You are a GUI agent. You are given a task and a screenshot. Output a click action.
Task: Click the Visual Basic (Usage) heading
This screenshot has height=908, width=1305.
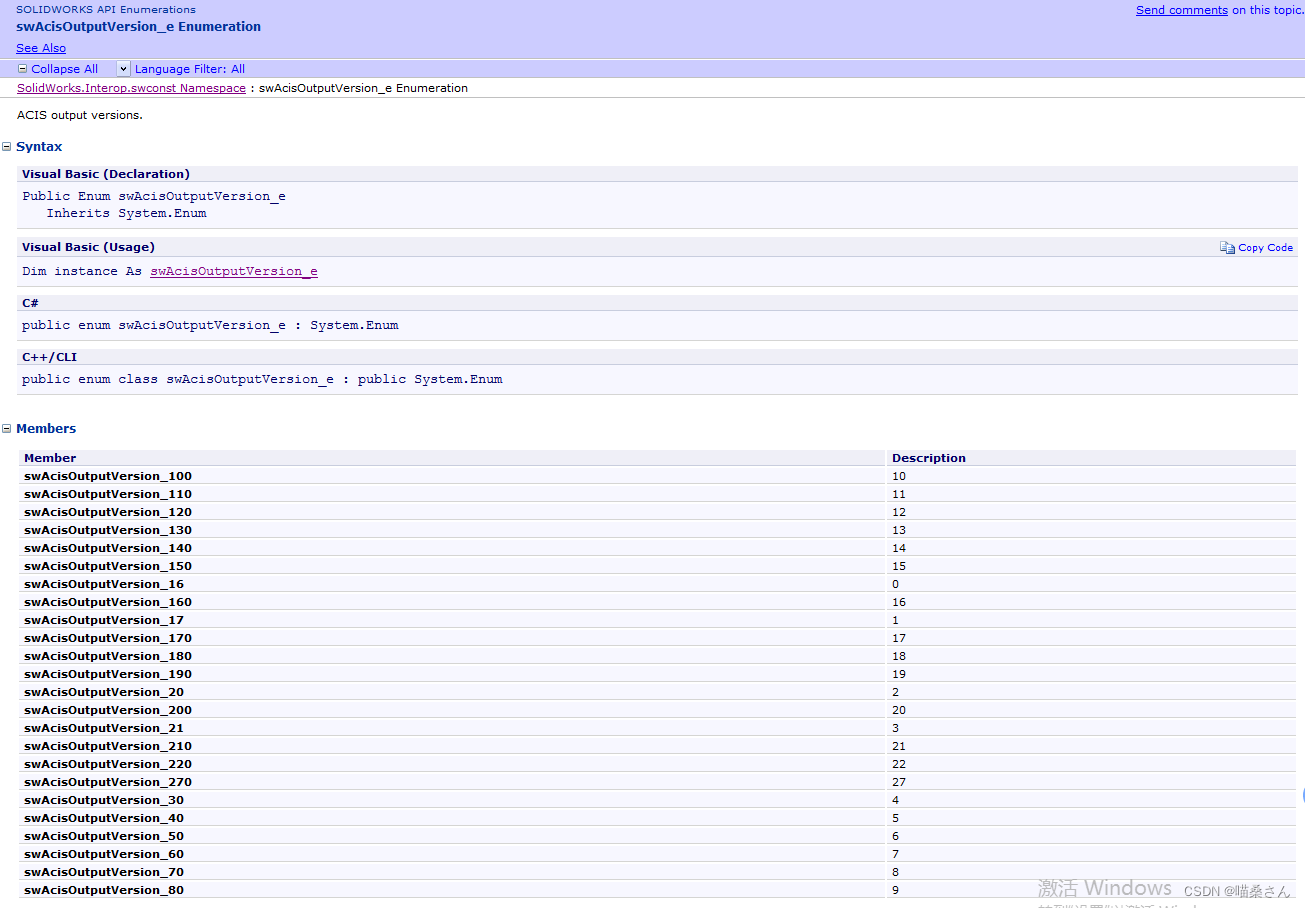coord(88,247)
